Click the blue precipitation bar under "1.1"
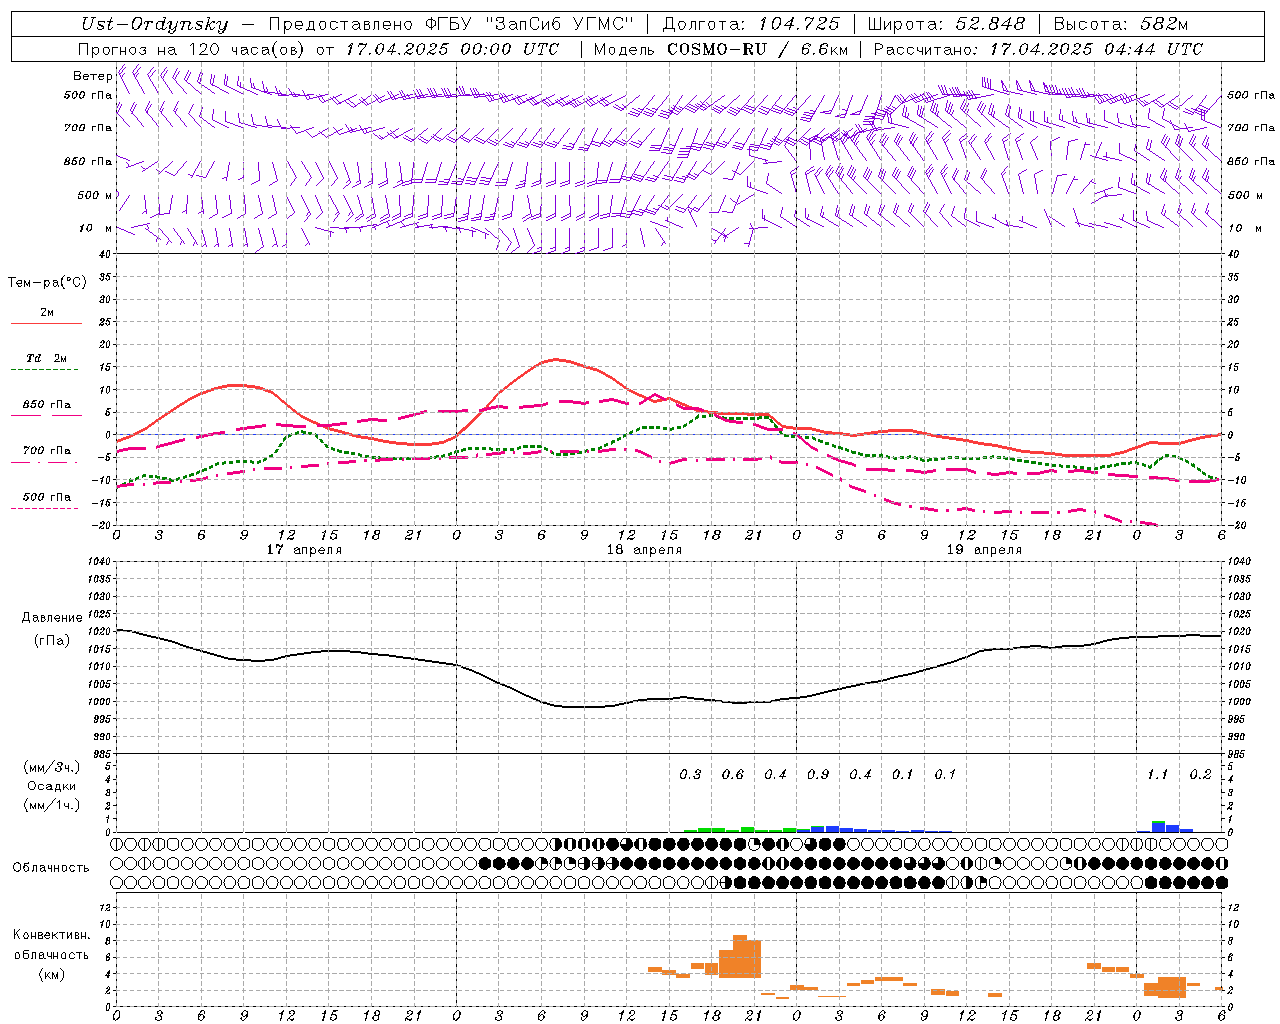1280x1024 pixels. [1159, 828]
